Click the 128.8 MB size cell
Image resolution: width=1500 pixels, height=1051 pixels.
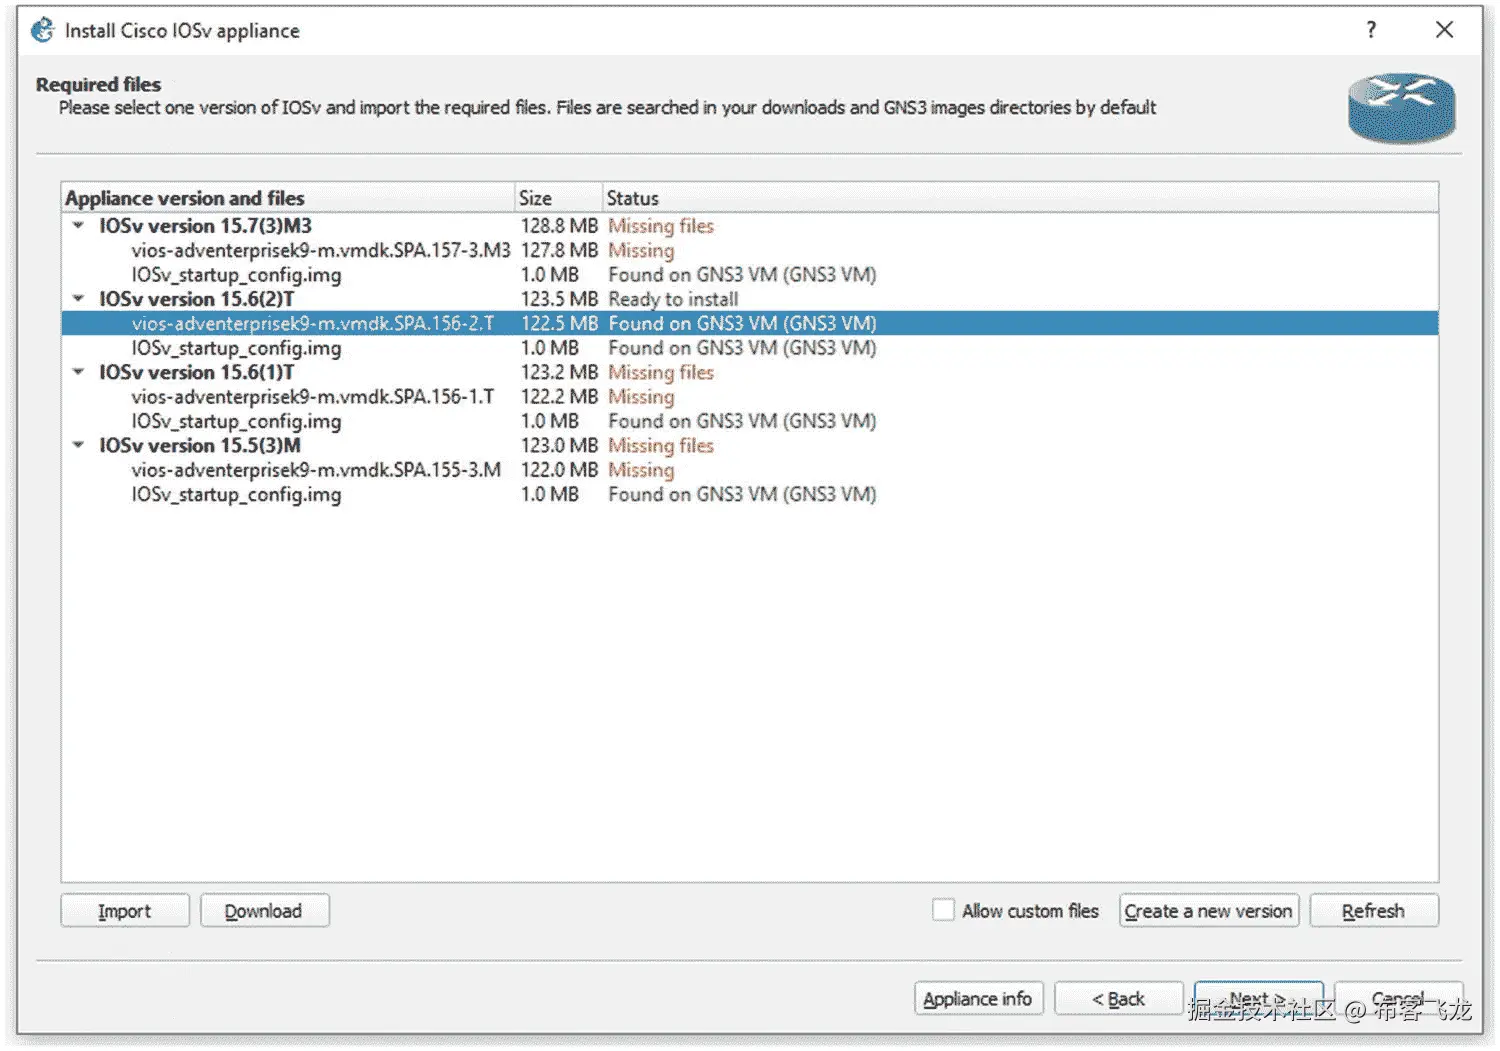[x=559, y=226]
